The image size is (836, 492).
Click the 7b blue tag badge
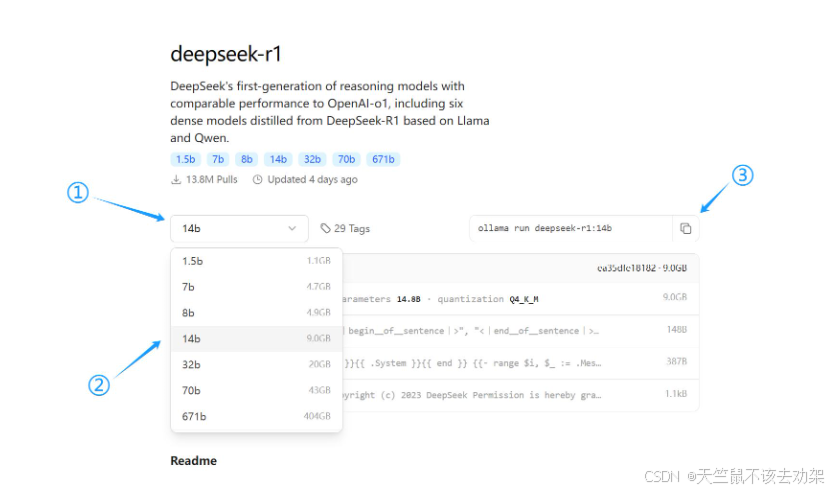pos(218,159)
